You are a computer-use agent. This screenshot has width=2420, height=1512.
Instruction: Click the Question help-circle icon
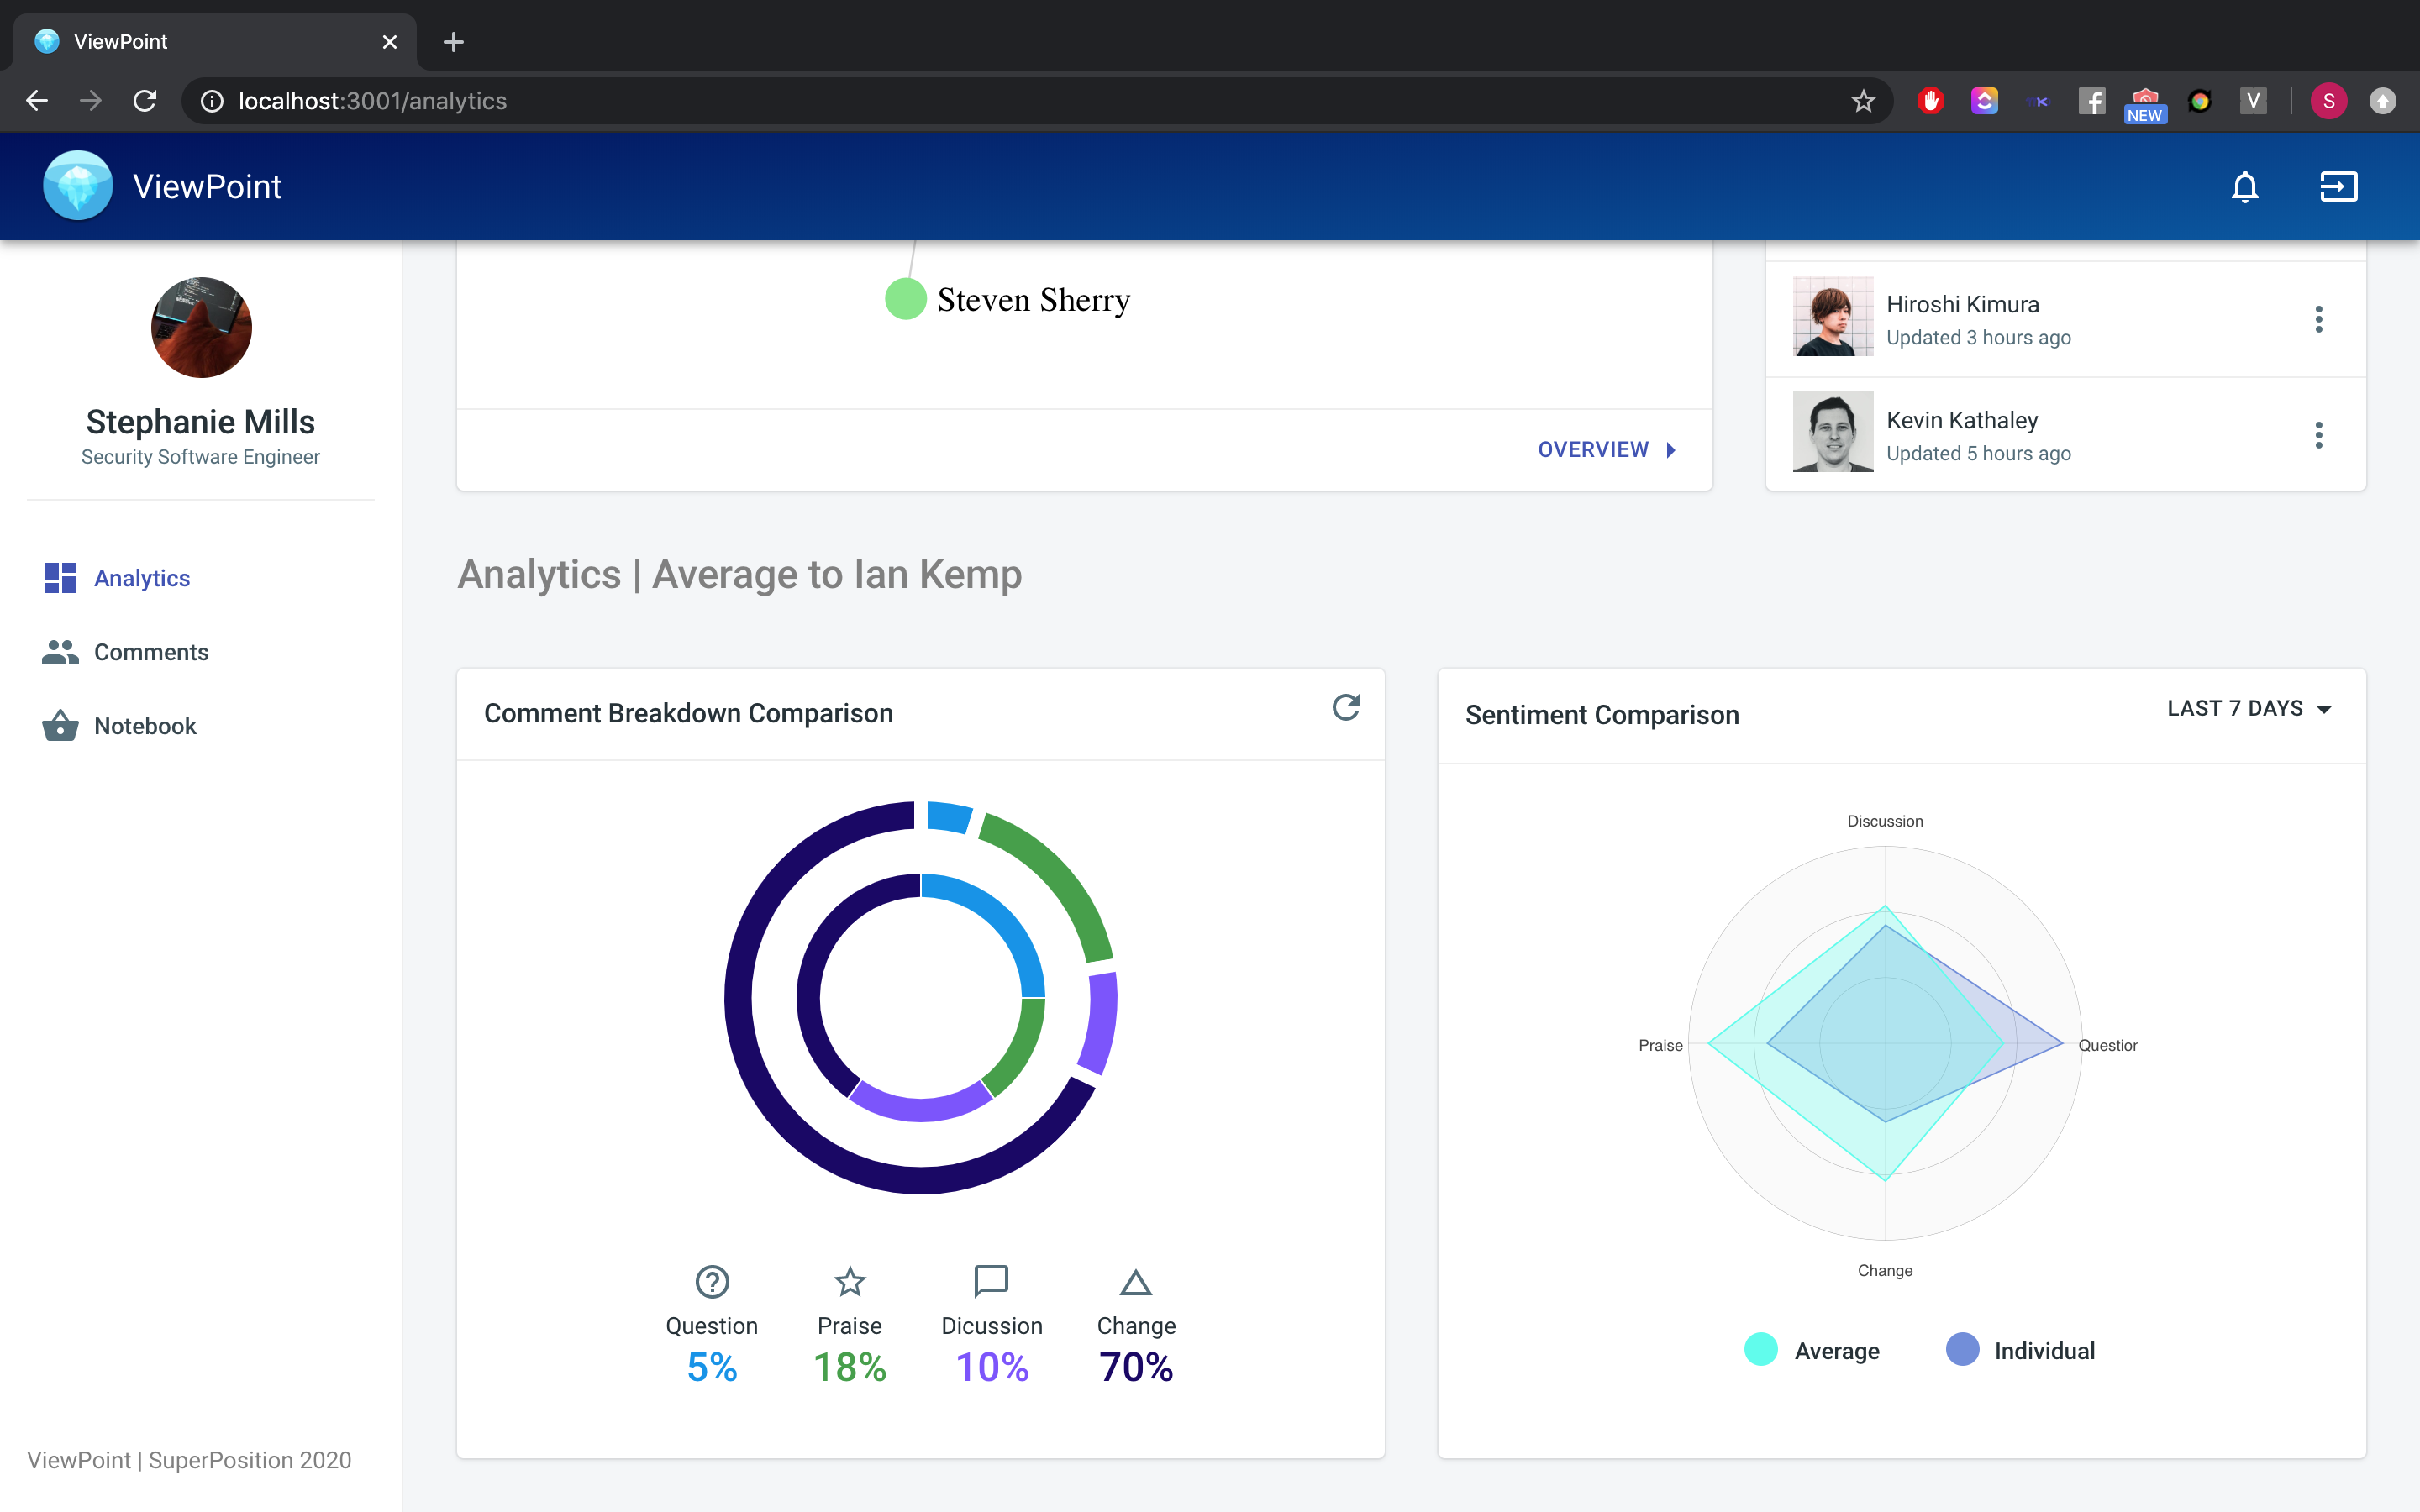coord(712,1281)
